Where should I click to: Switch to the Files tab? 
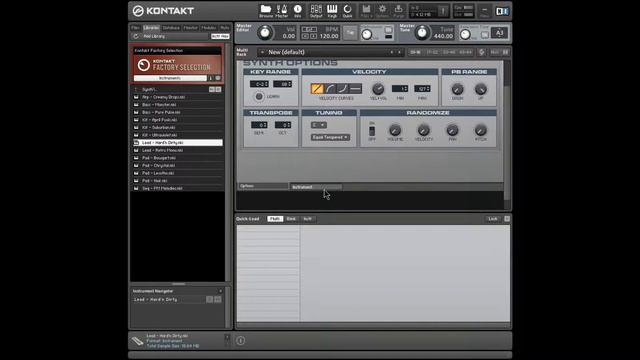click(136, 28)
